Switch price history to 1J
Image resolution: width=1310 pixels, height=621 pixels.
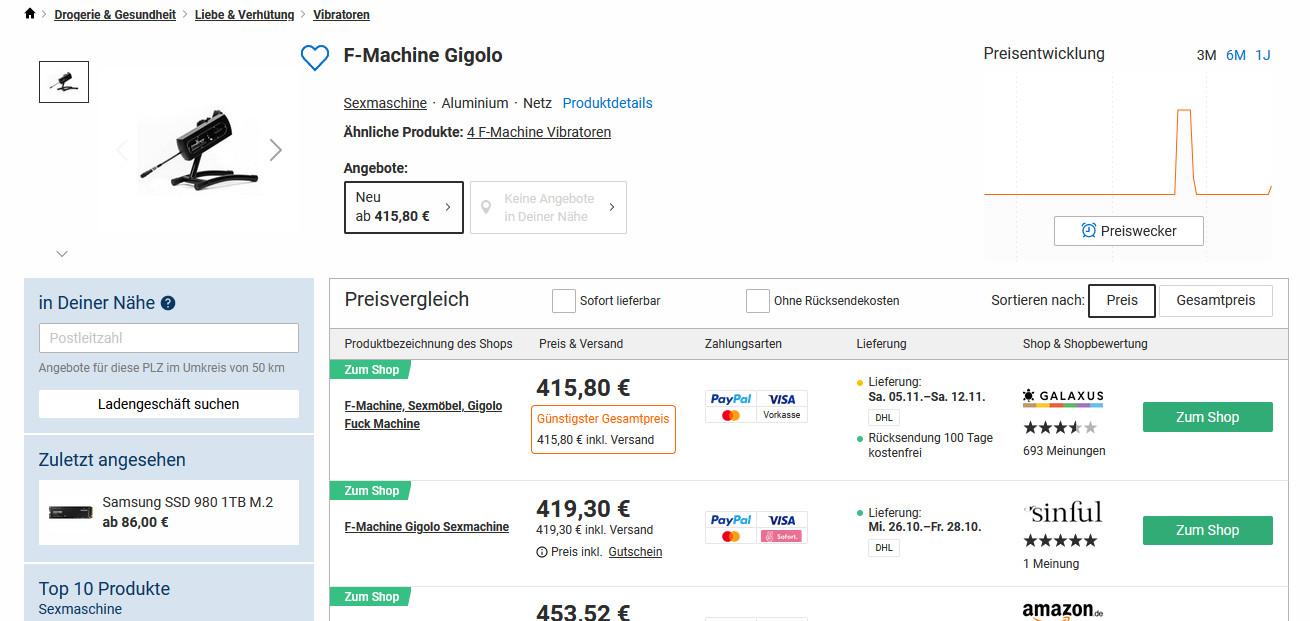coord(1263,55)
